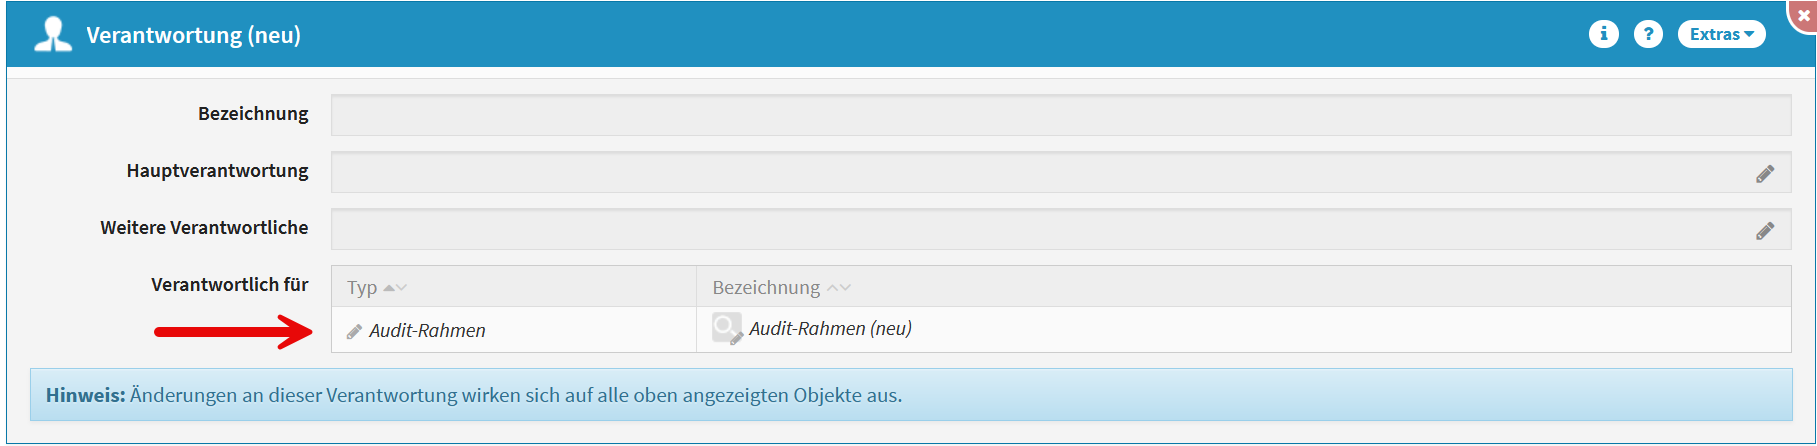Click the Weitere Verantwortliche field

pyautogui.click(x=1040, y=229)
